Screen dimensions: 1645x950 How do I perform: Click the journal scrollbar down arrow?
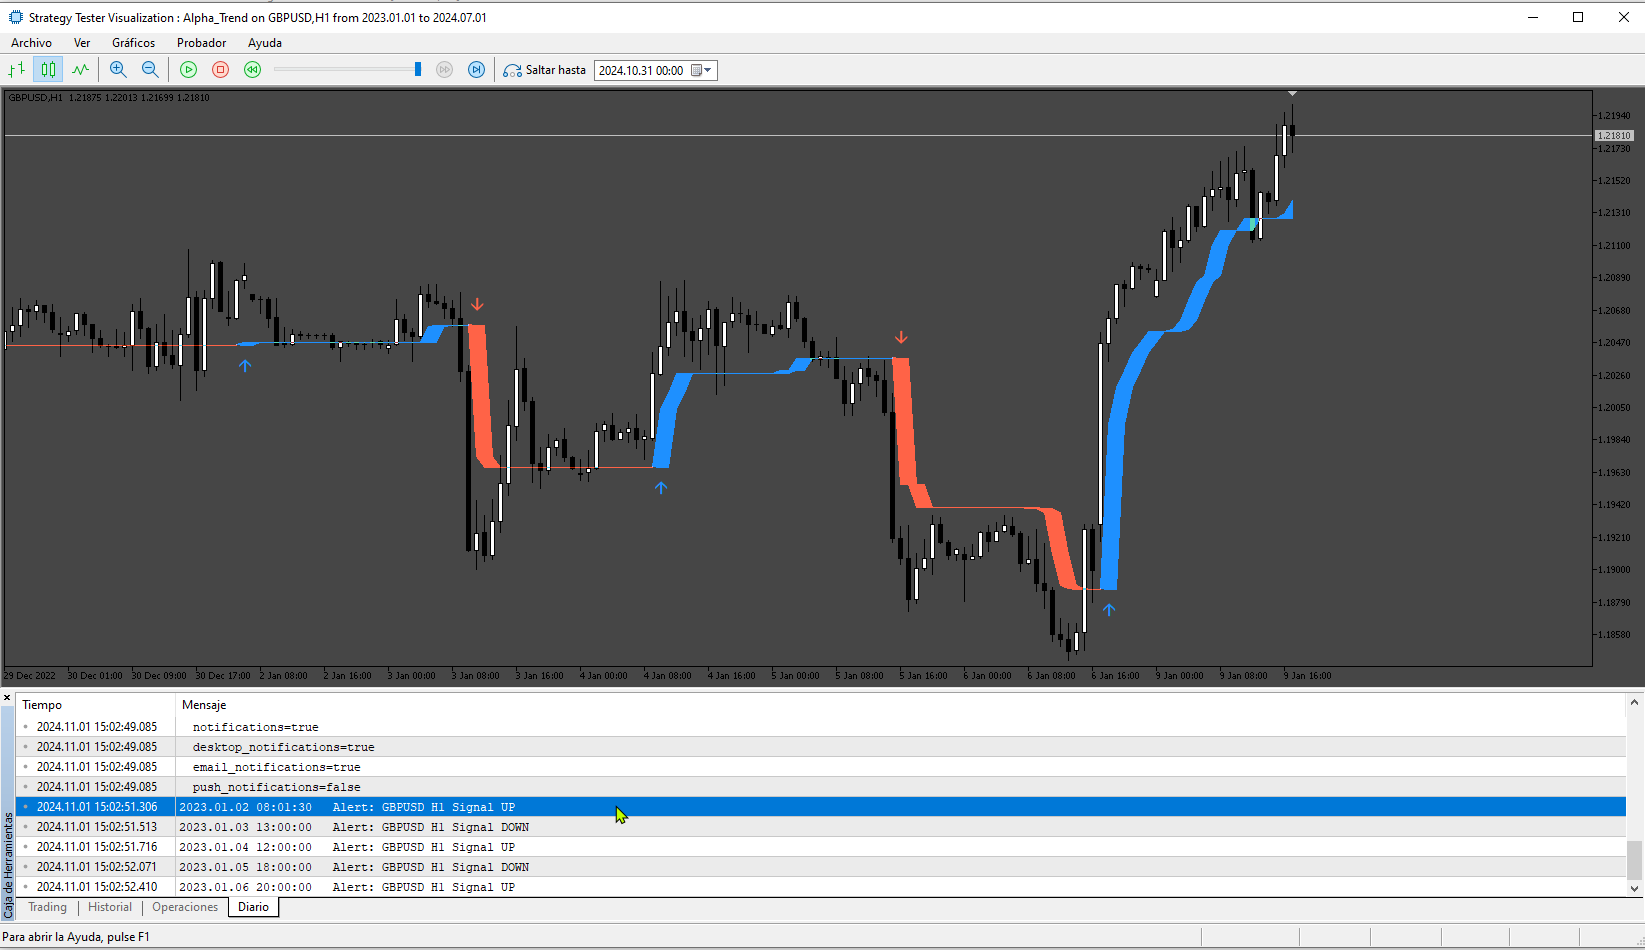point(1635,888)
